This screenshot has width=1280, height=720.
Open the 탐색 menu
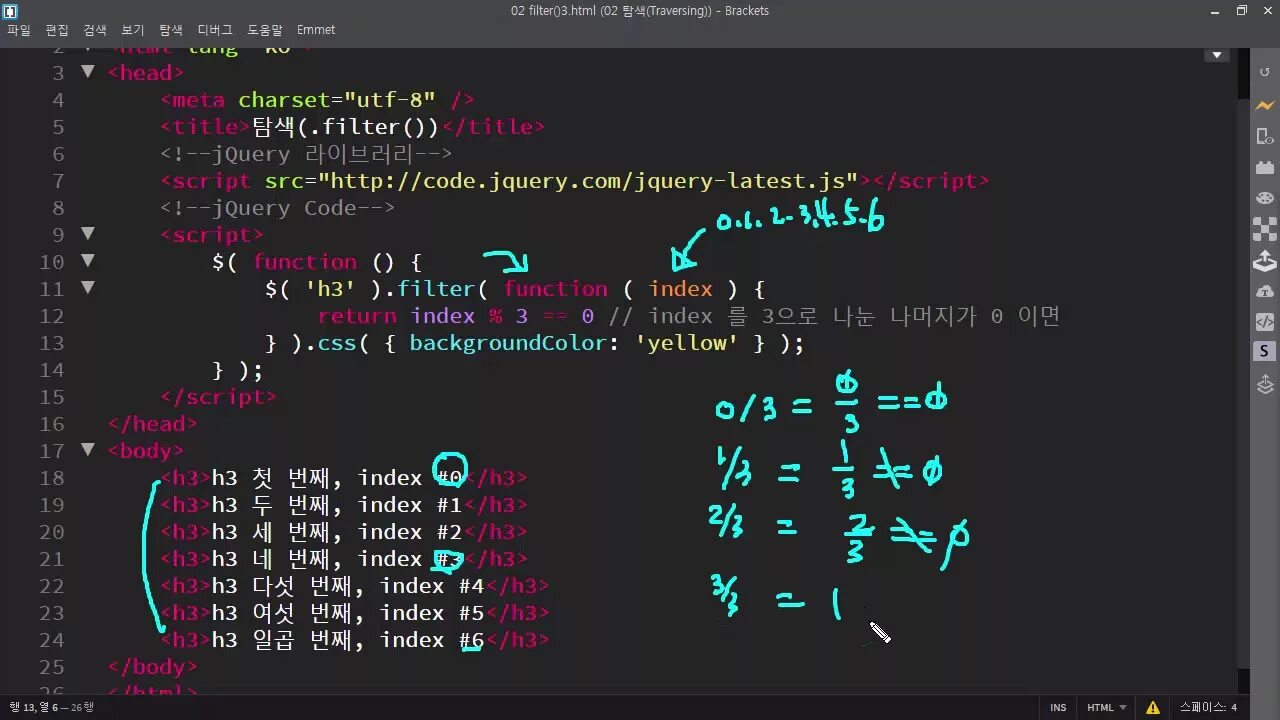point(171,30)
